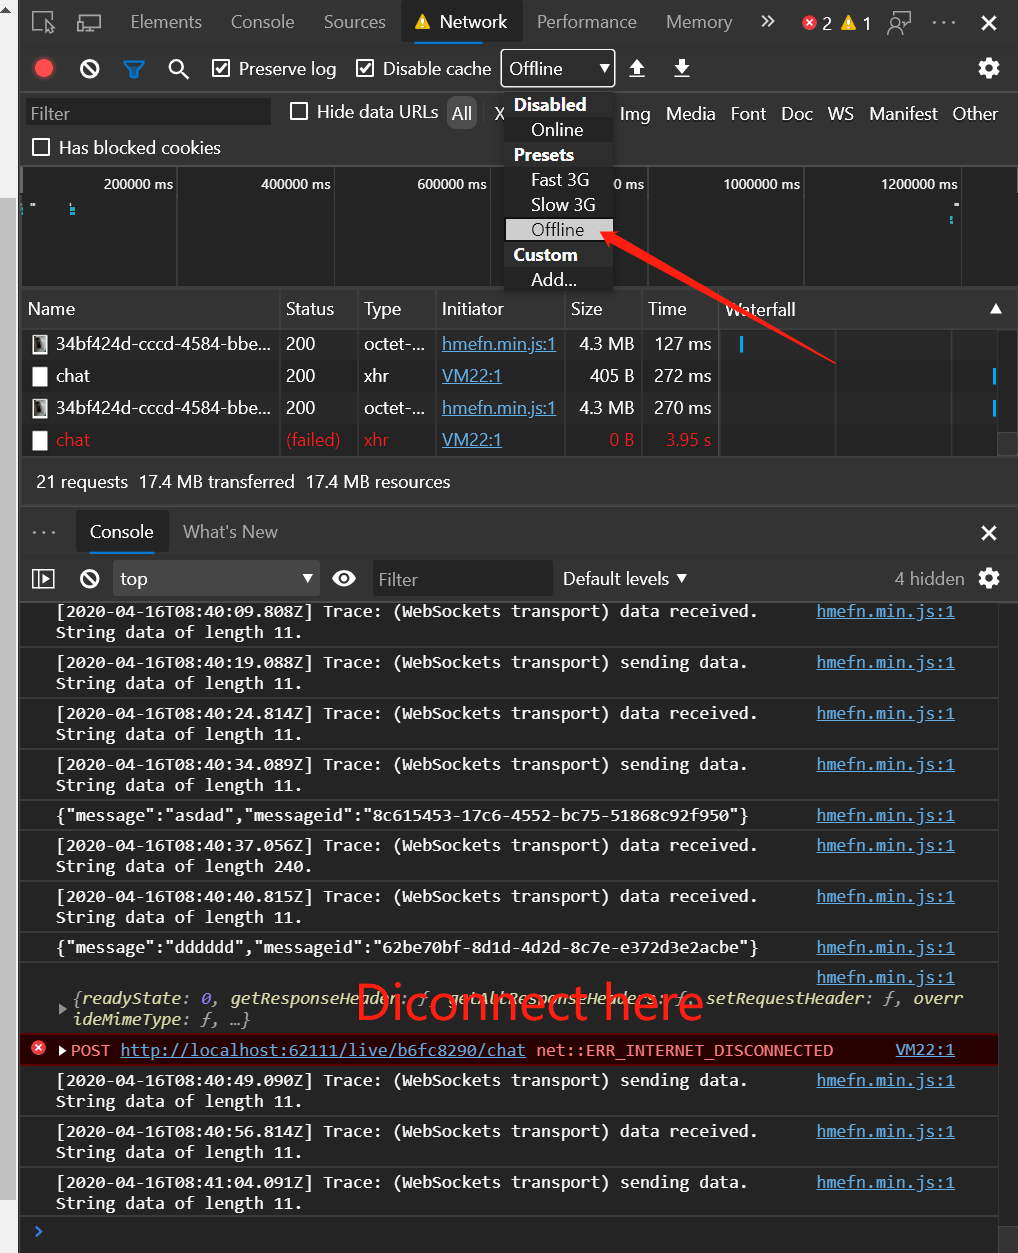Clear the network requests list
1018x1253 pixels.
(x=89, y=68)
